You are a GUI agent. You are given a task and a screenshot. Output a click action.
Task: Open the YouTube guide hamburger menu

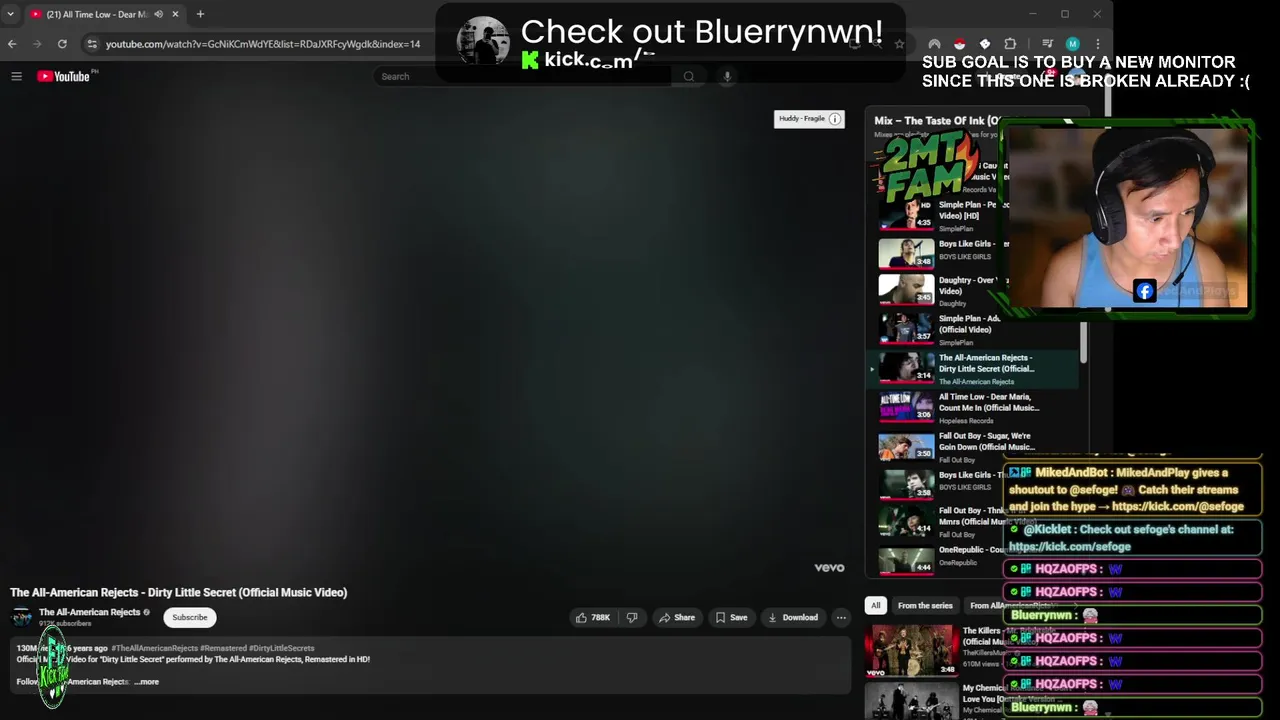click(16, 76)
